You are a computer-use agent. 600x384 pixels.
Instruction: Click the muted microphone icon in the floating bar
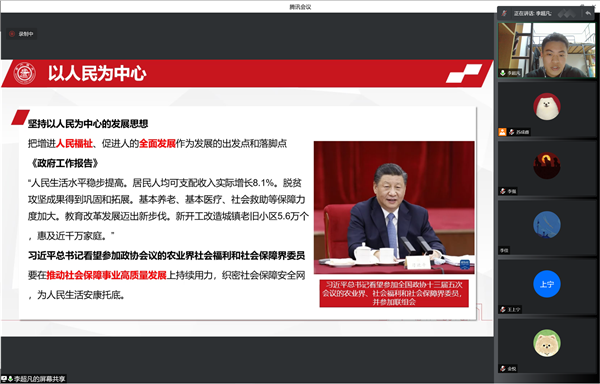pos(505,13)
